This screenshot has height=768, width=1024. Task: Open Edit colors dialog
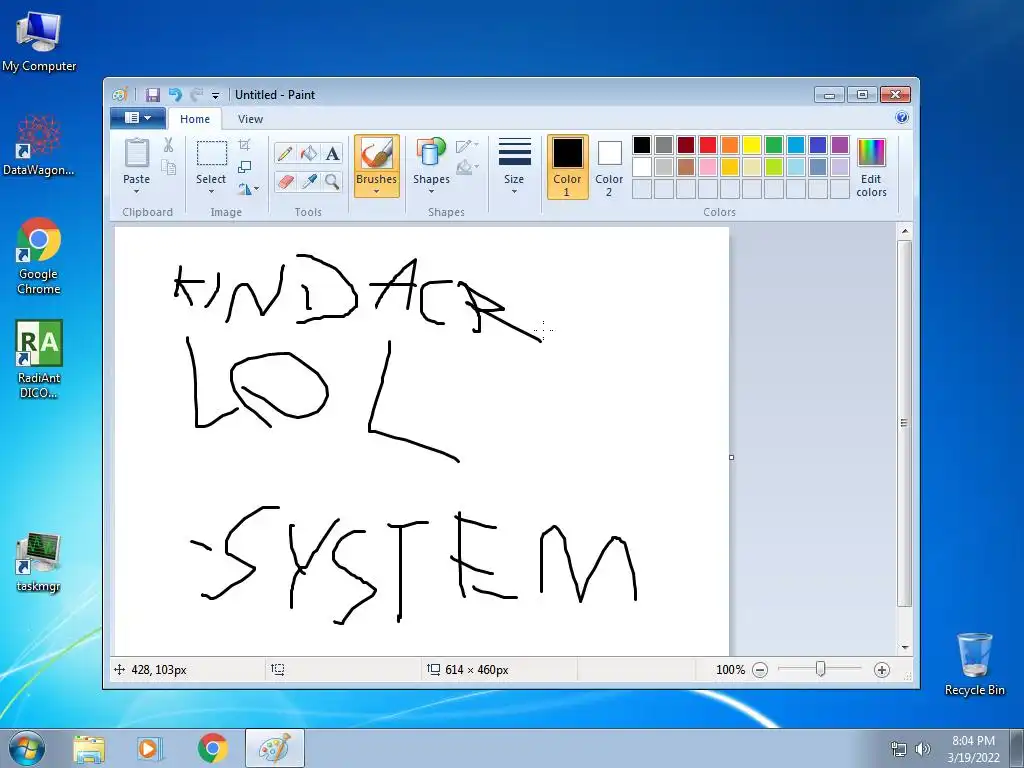tap(871, 168)
